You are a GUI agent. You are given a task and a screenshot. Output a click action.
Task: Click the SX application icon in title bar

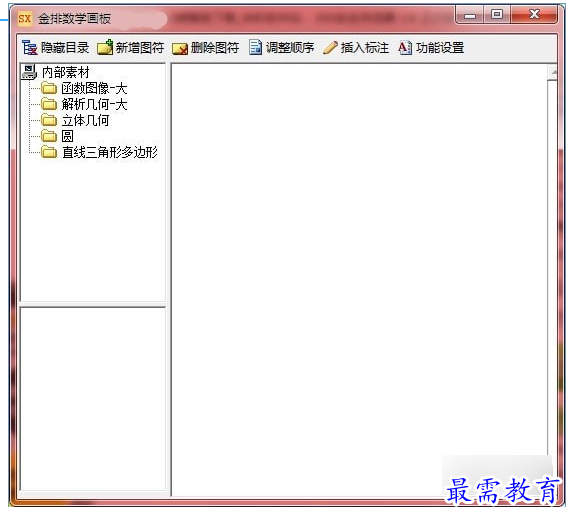[x=25, y=18]
